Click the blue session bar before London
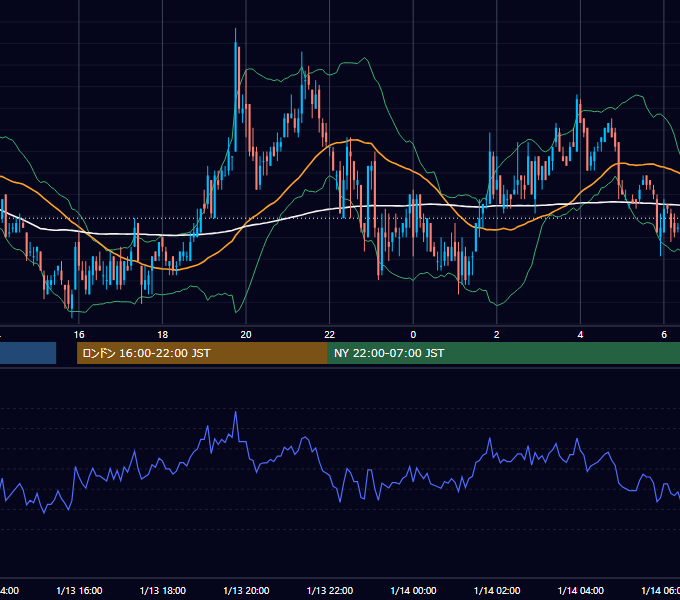The height and width of the screenshot is (600, 680). pos(28,353)
